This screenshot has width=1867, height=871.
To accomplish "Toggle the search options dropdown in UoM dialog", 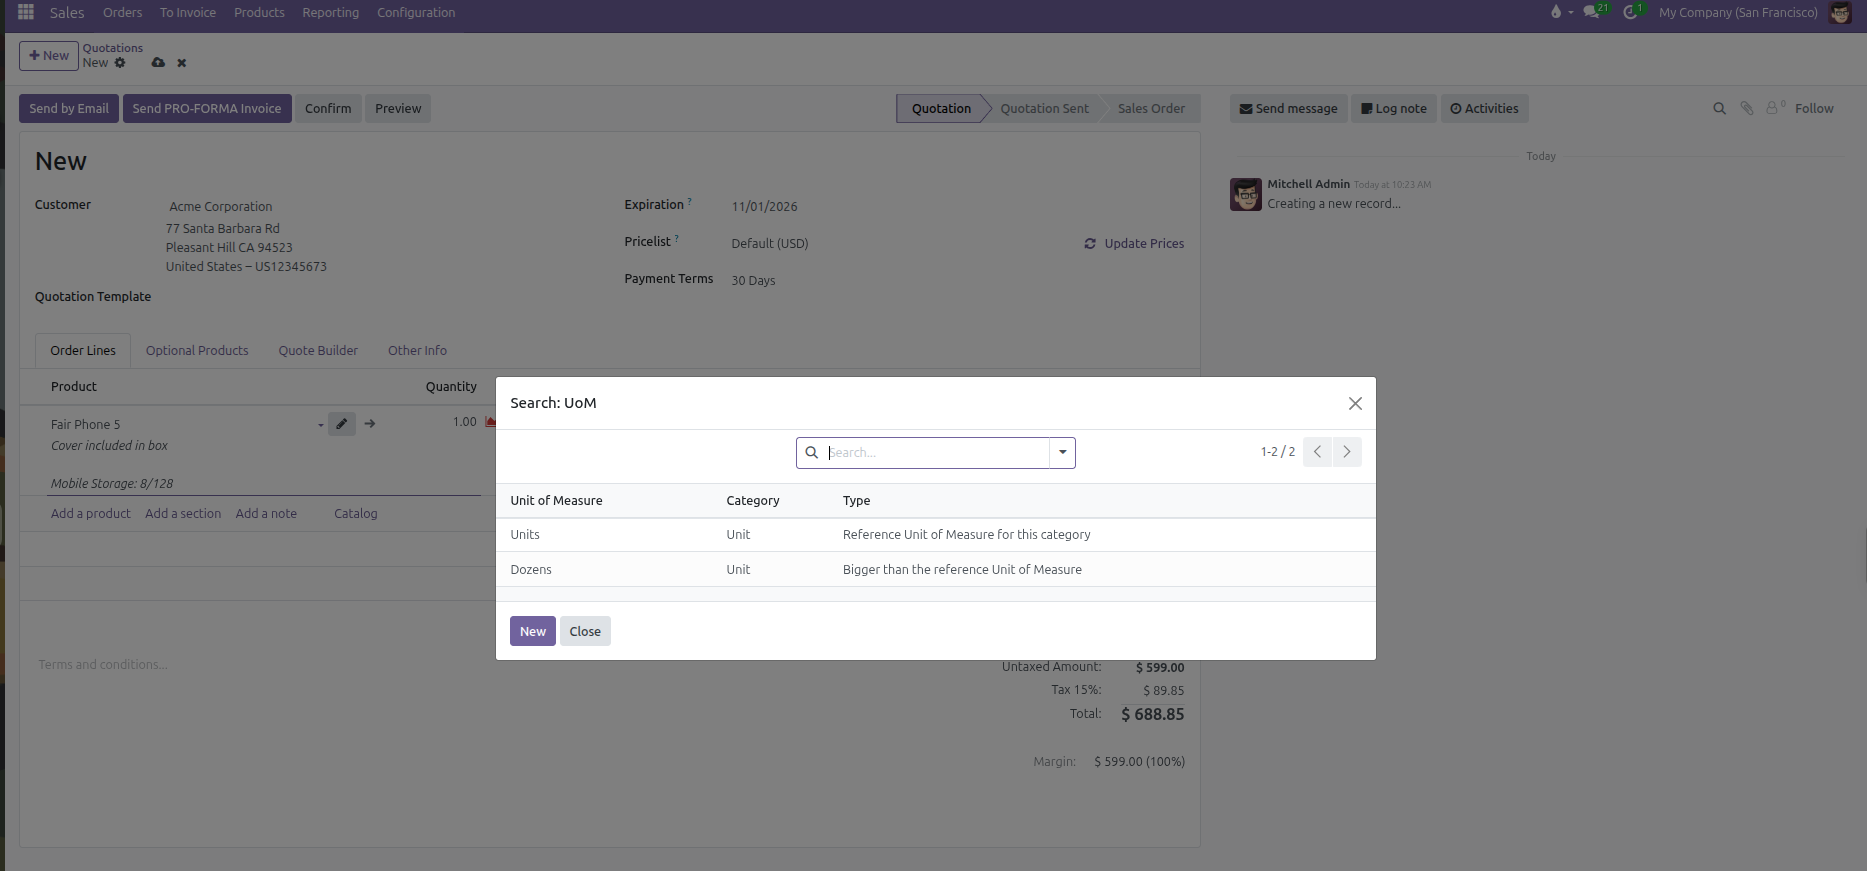I will [1062, 452].
